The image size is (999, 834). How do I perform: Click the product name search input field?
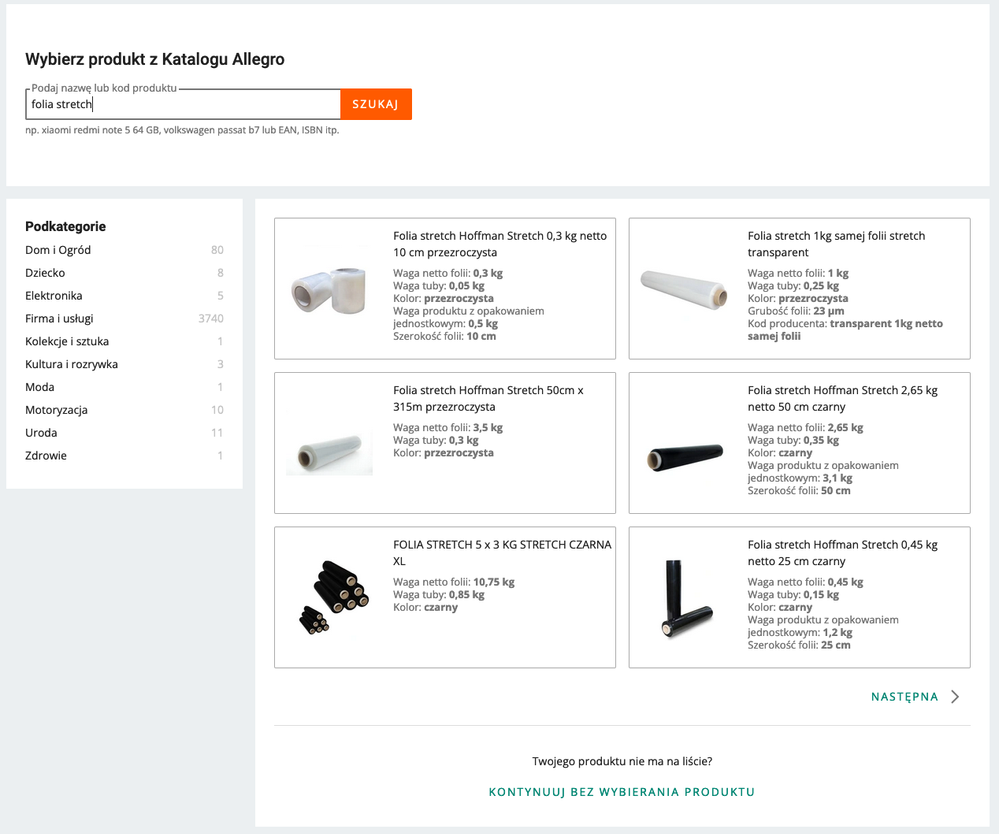(x=183, y=104)
